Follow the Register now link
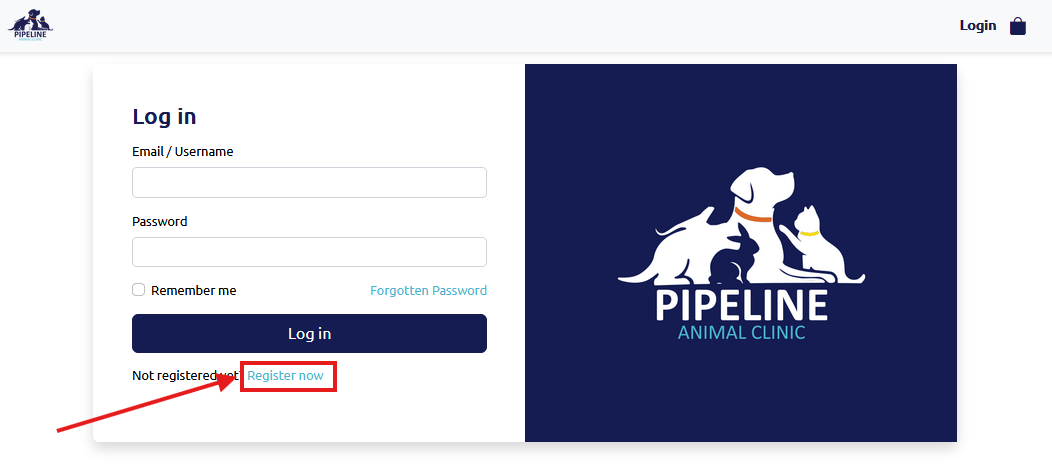 tap(286, 376)
